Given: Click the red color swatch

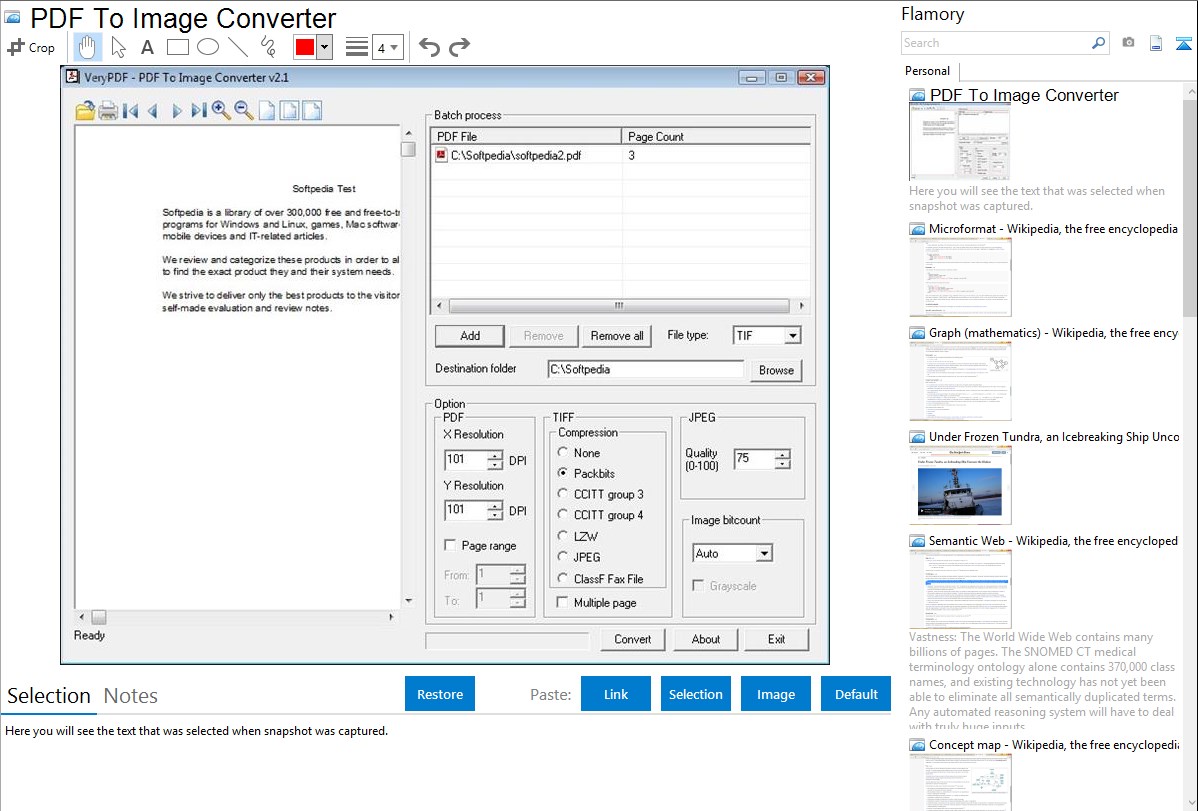Looking at the screenshot, I should pos(304,47).
